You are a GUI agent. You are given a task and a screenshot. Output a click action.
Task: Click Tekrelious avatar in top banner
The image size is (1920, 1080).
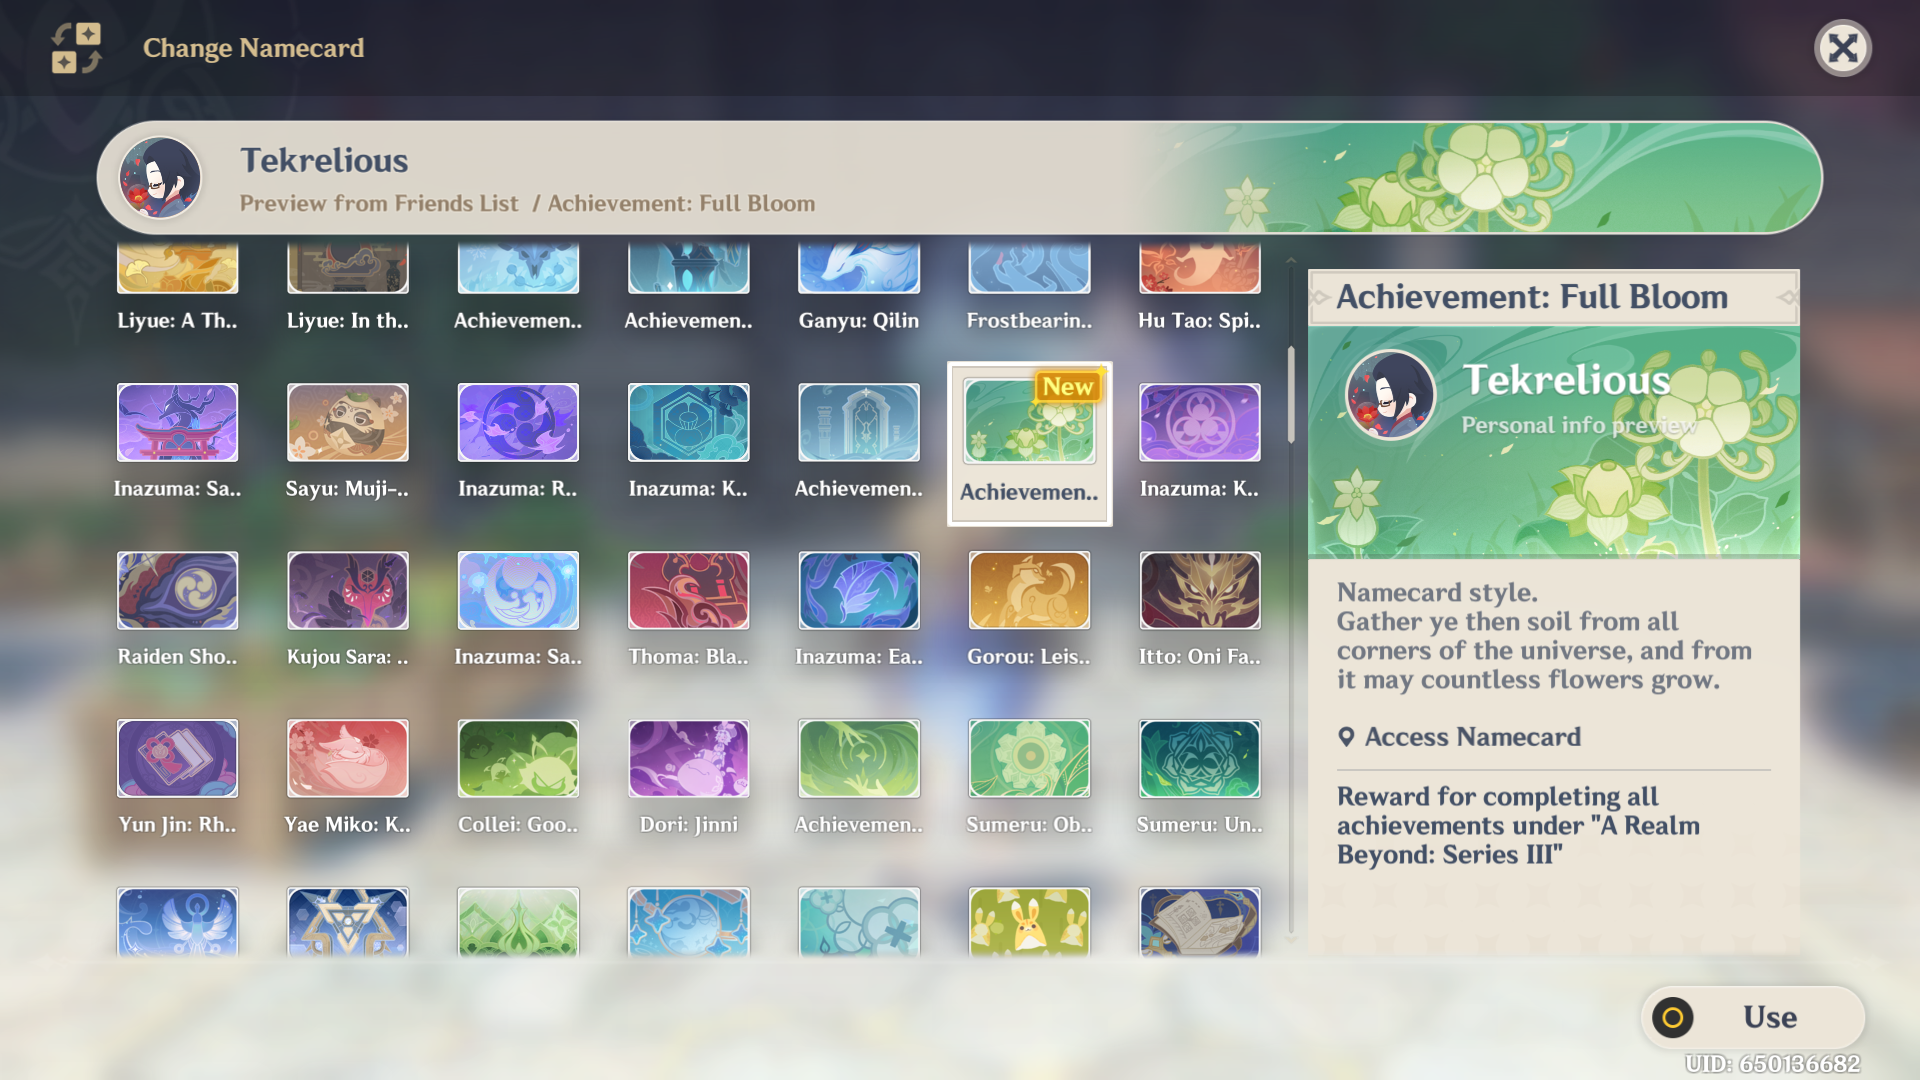pos(160,178)
